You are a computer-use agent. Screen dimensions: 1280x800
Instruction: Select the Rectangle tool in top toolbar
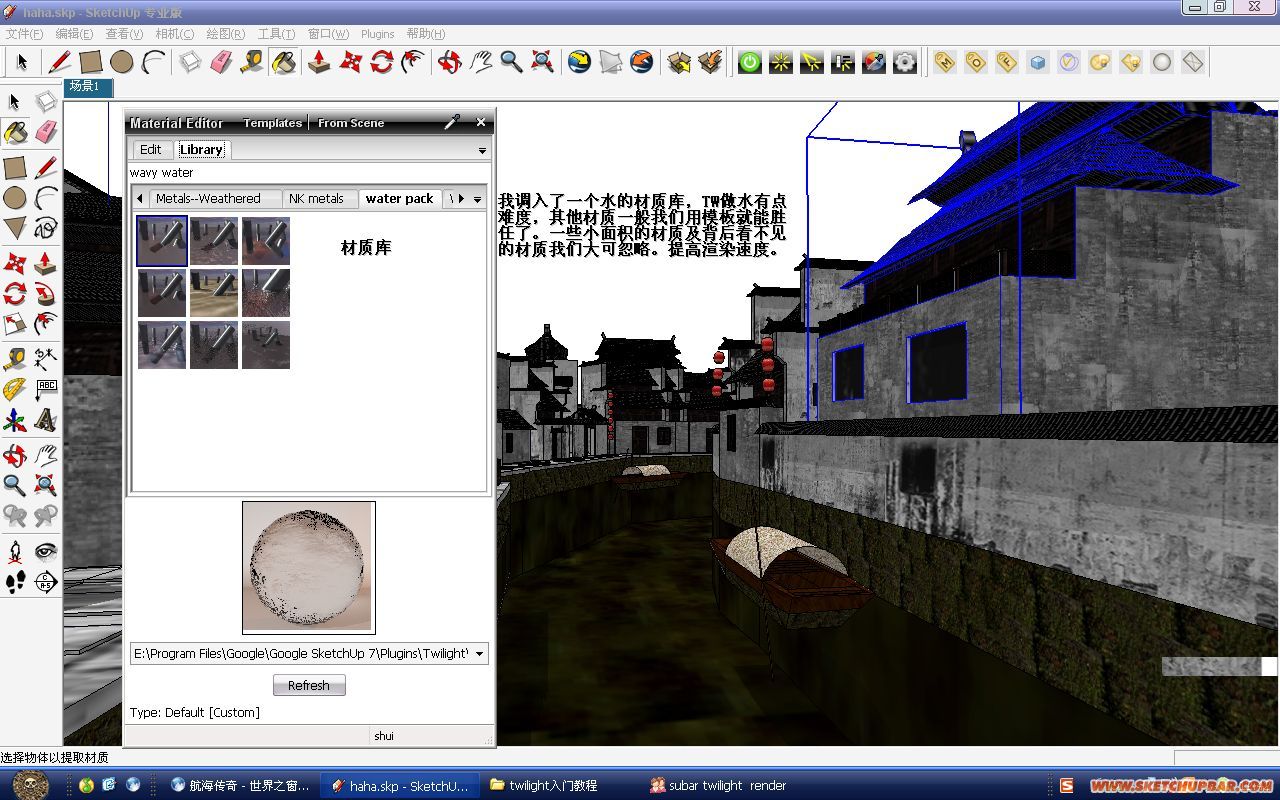pyautogui.click(x=91, y=62)
